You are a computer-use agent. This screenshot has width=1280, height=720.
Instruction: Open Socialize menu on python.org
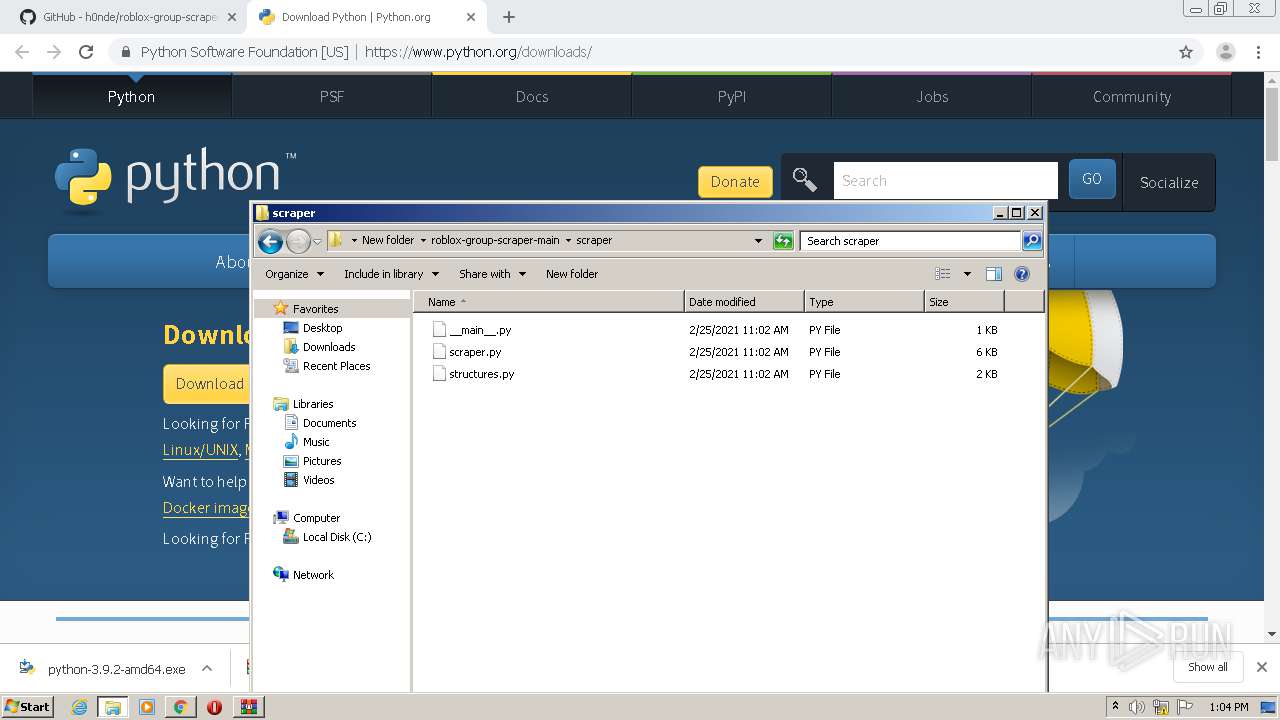pyautogui.click(x=1169, y=182)
